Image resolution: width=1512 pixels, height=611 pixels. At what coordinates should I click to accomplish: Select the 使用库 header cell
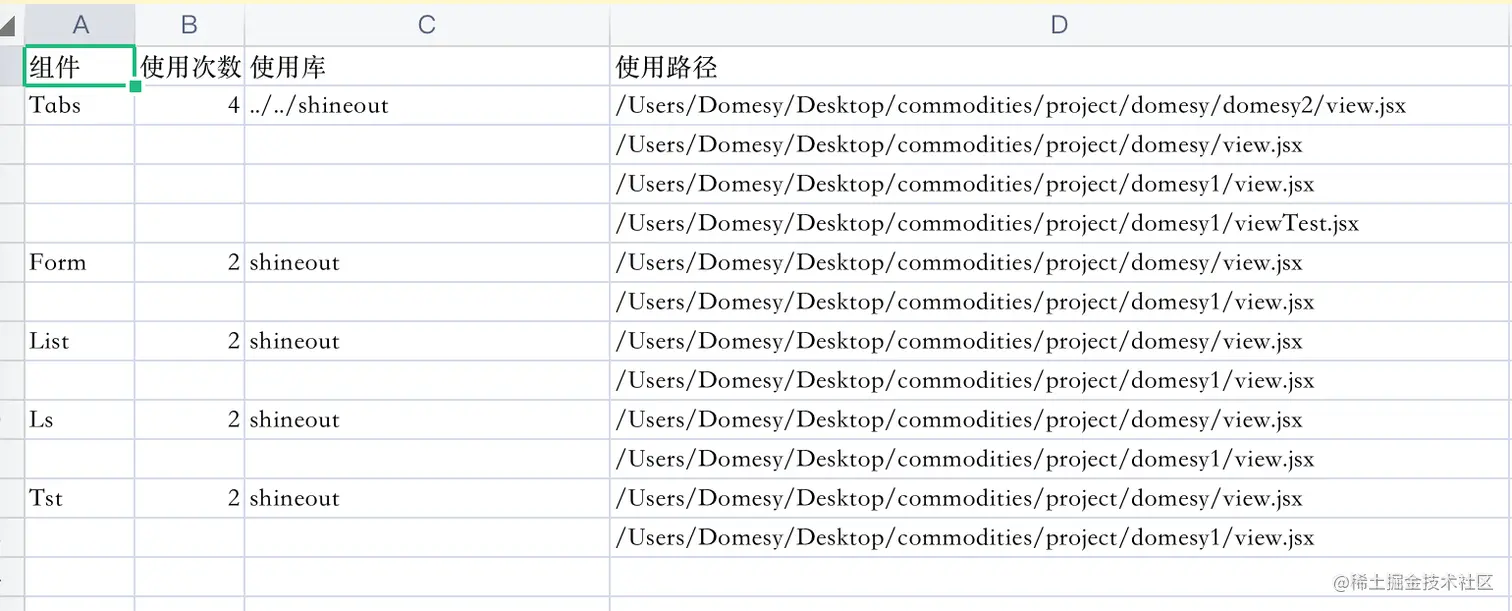coord(427,66)
